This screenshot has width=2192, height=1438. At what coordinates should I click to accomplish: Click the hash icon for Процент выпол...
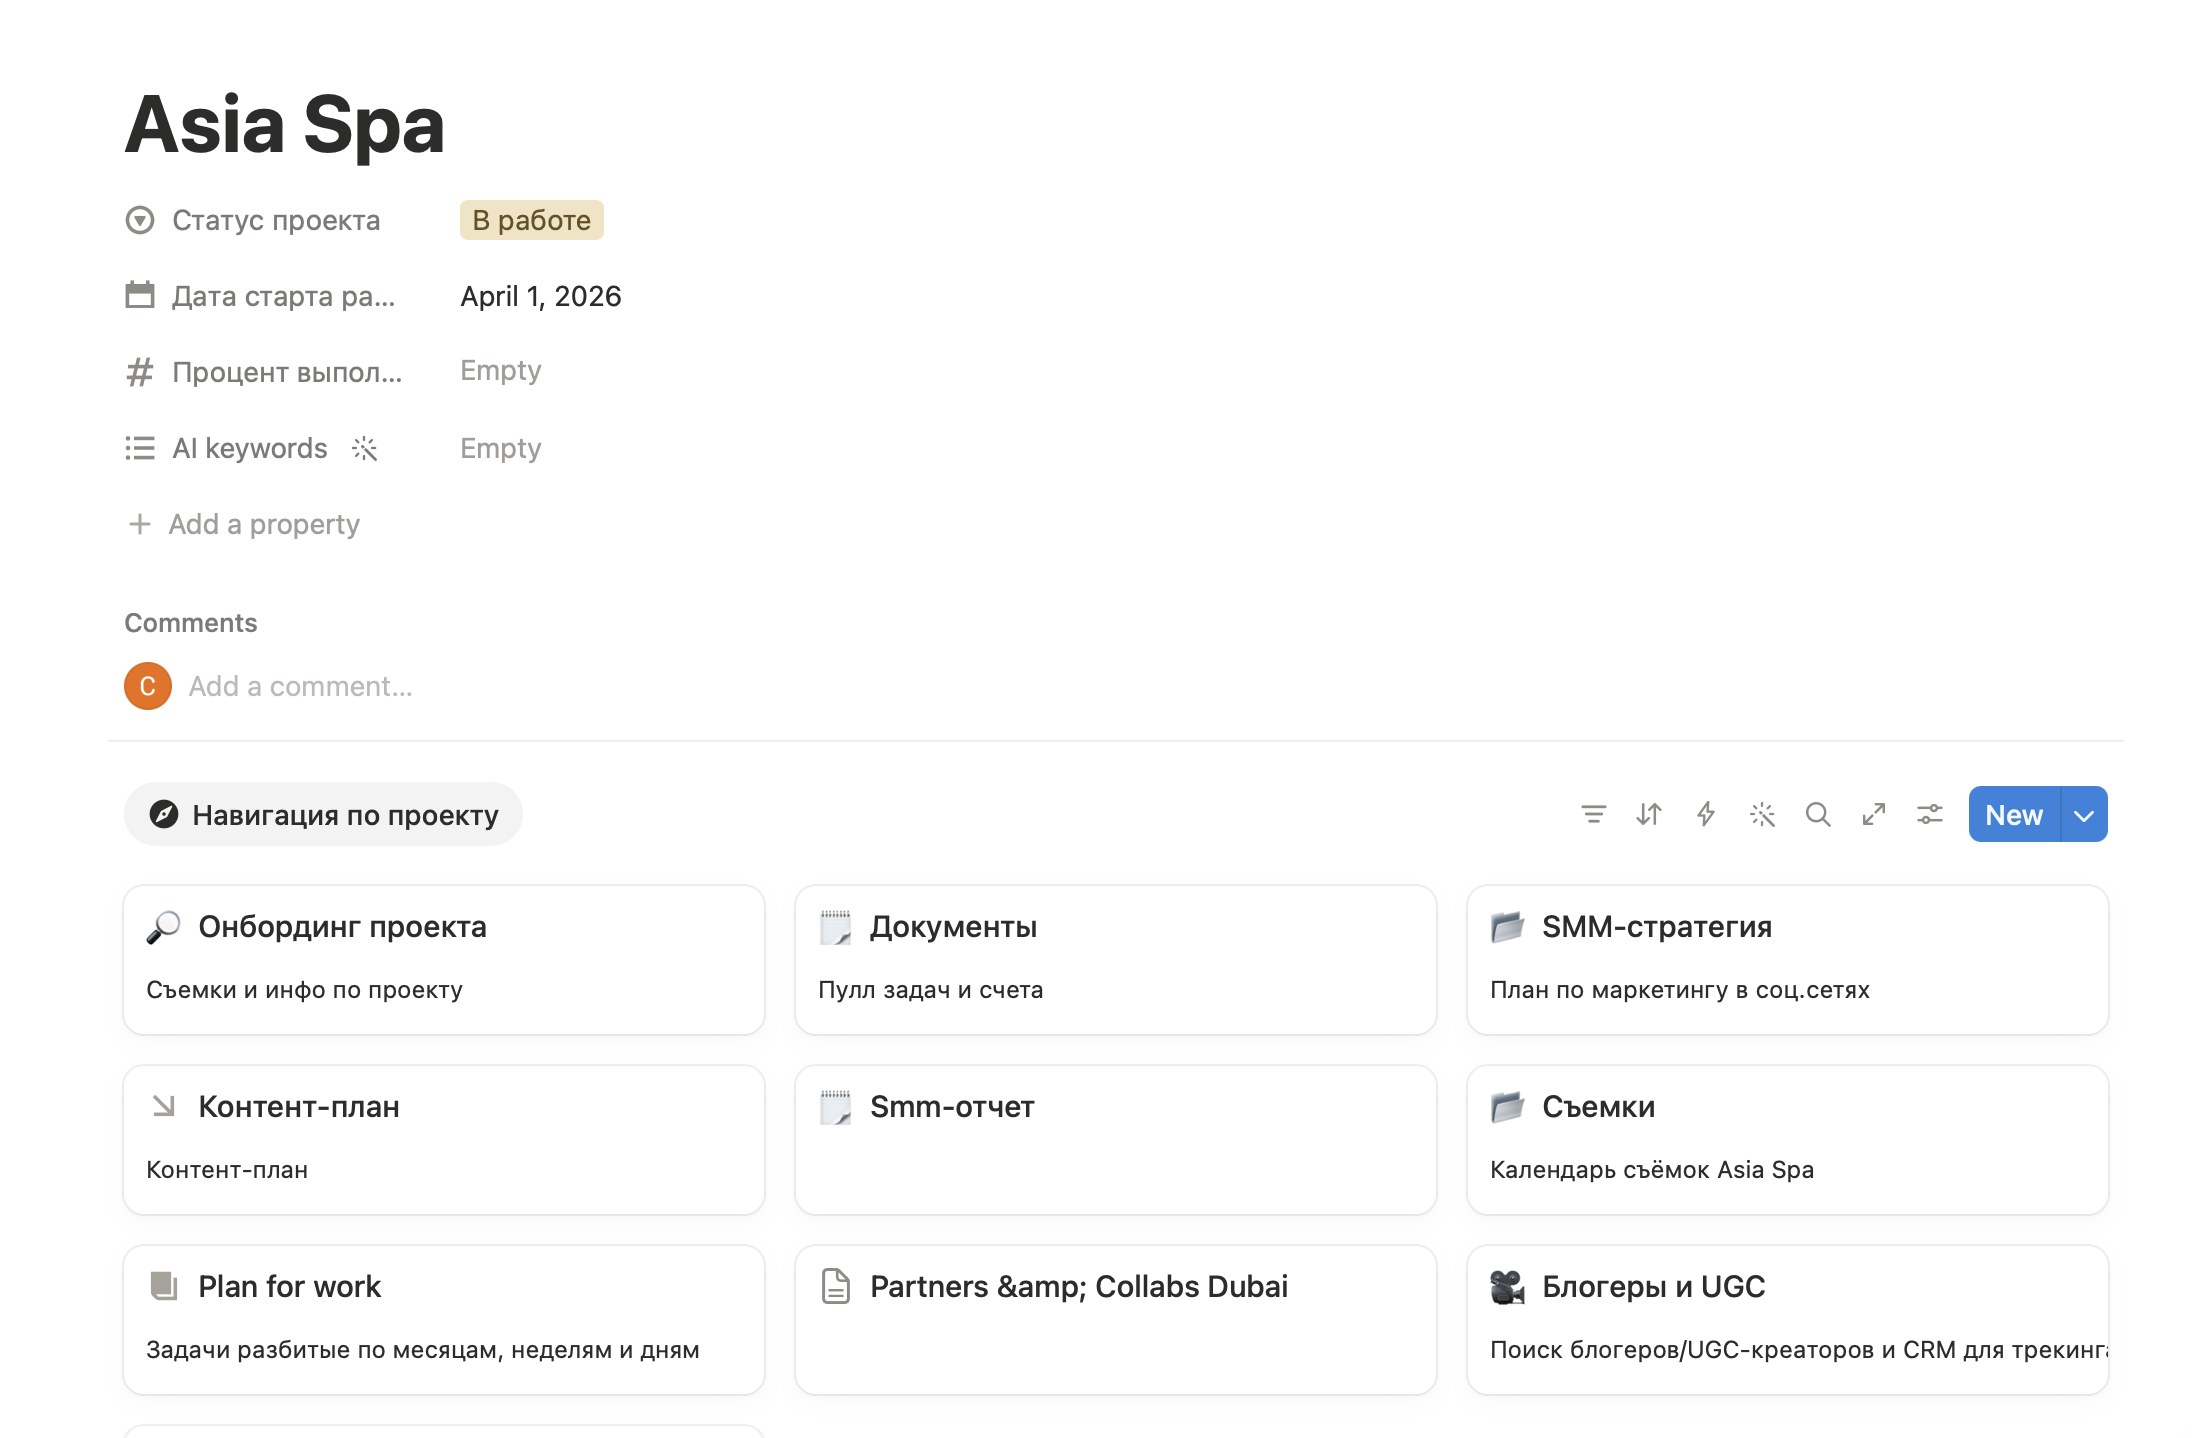pos(140,372)
